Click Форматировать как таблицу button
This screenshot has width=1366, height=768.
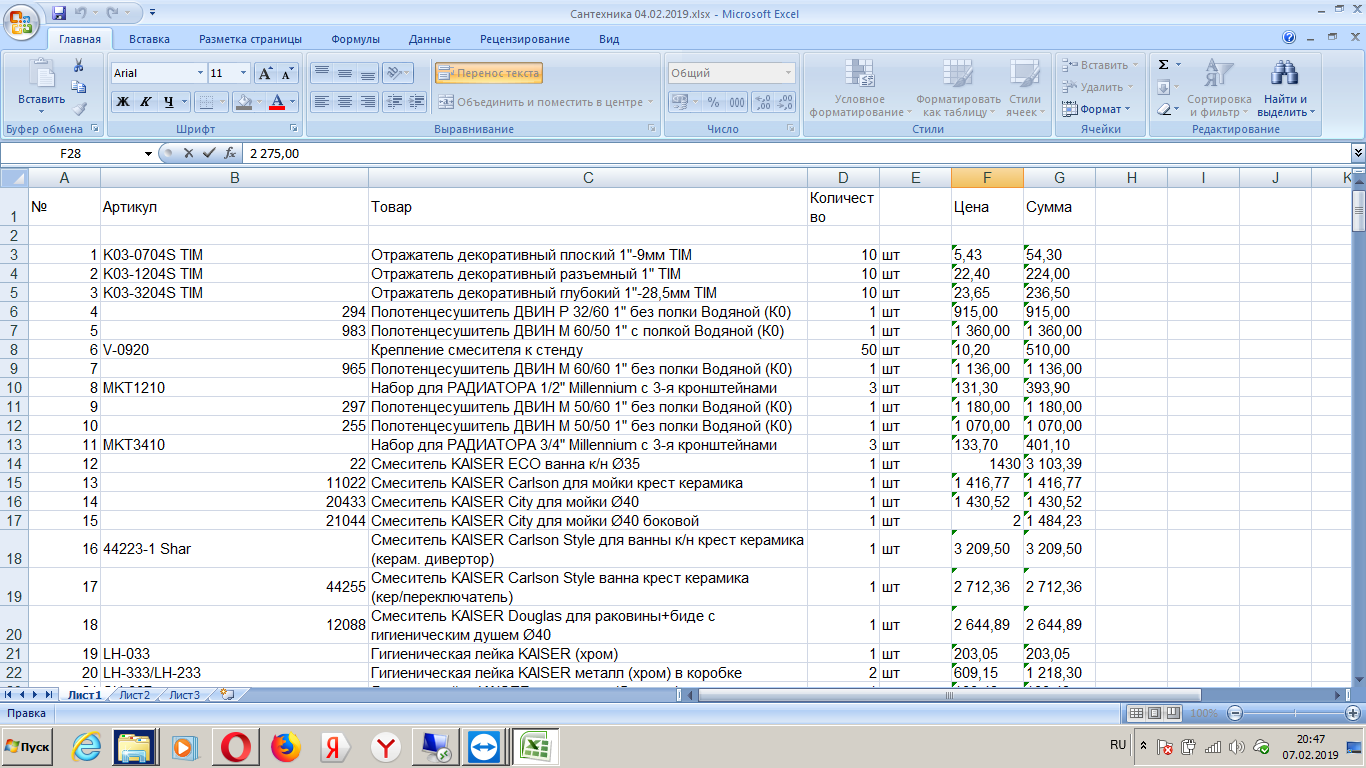[x=958, y=88]
